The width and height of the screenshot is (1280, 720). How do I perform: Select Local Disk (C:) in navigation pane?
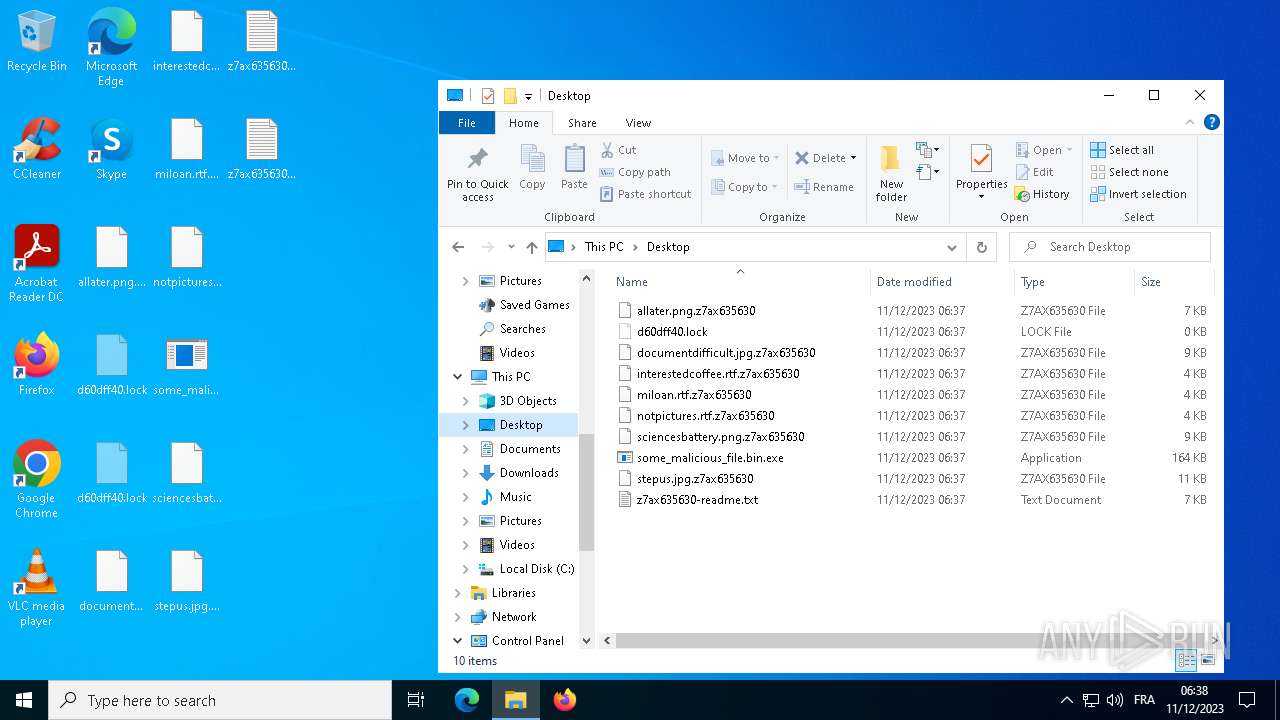(537, 569)
